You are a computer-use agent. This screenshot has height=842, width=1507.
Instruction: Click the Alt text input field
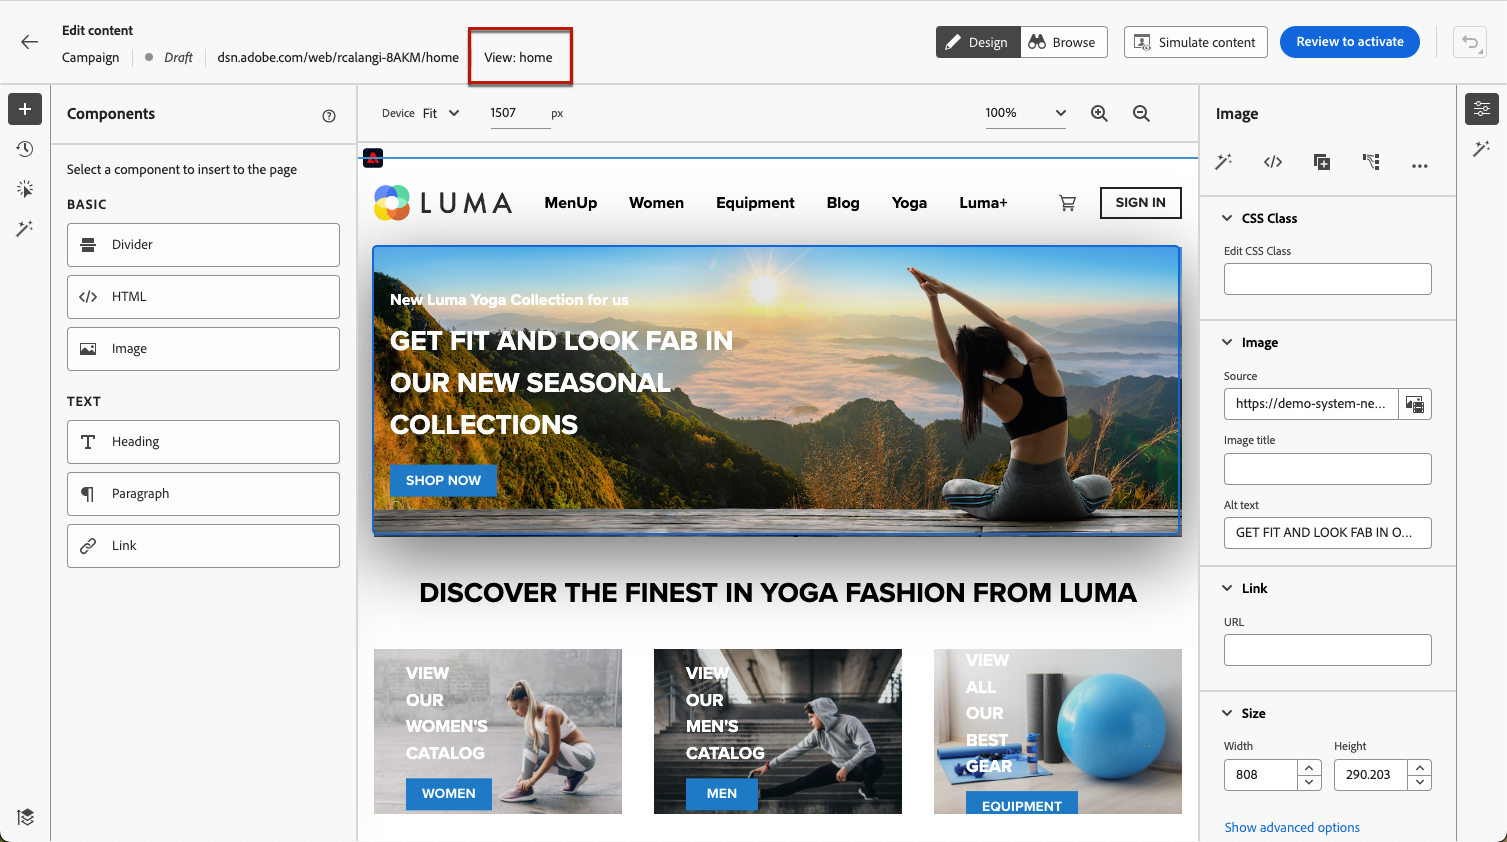[1328, 533]
